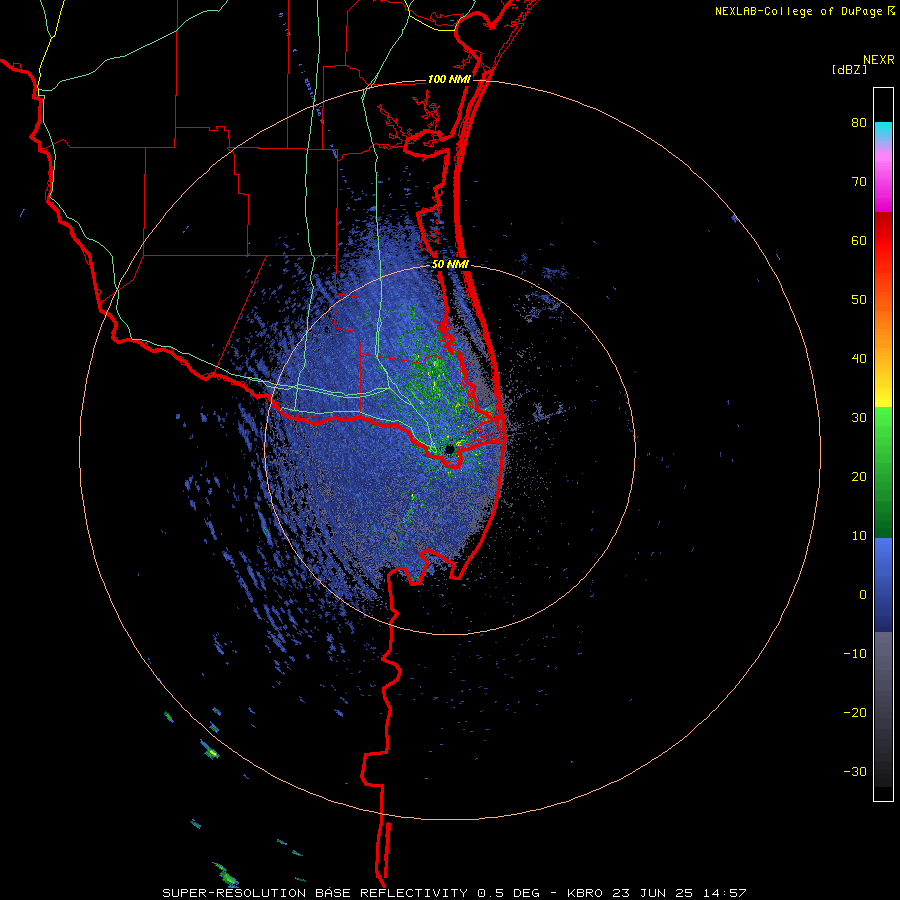Screen dimensions: 900x900
Task: Click the NEXLAB-College of DuPage watermark text
Action: pyautogui.click(x=799, y=11)
